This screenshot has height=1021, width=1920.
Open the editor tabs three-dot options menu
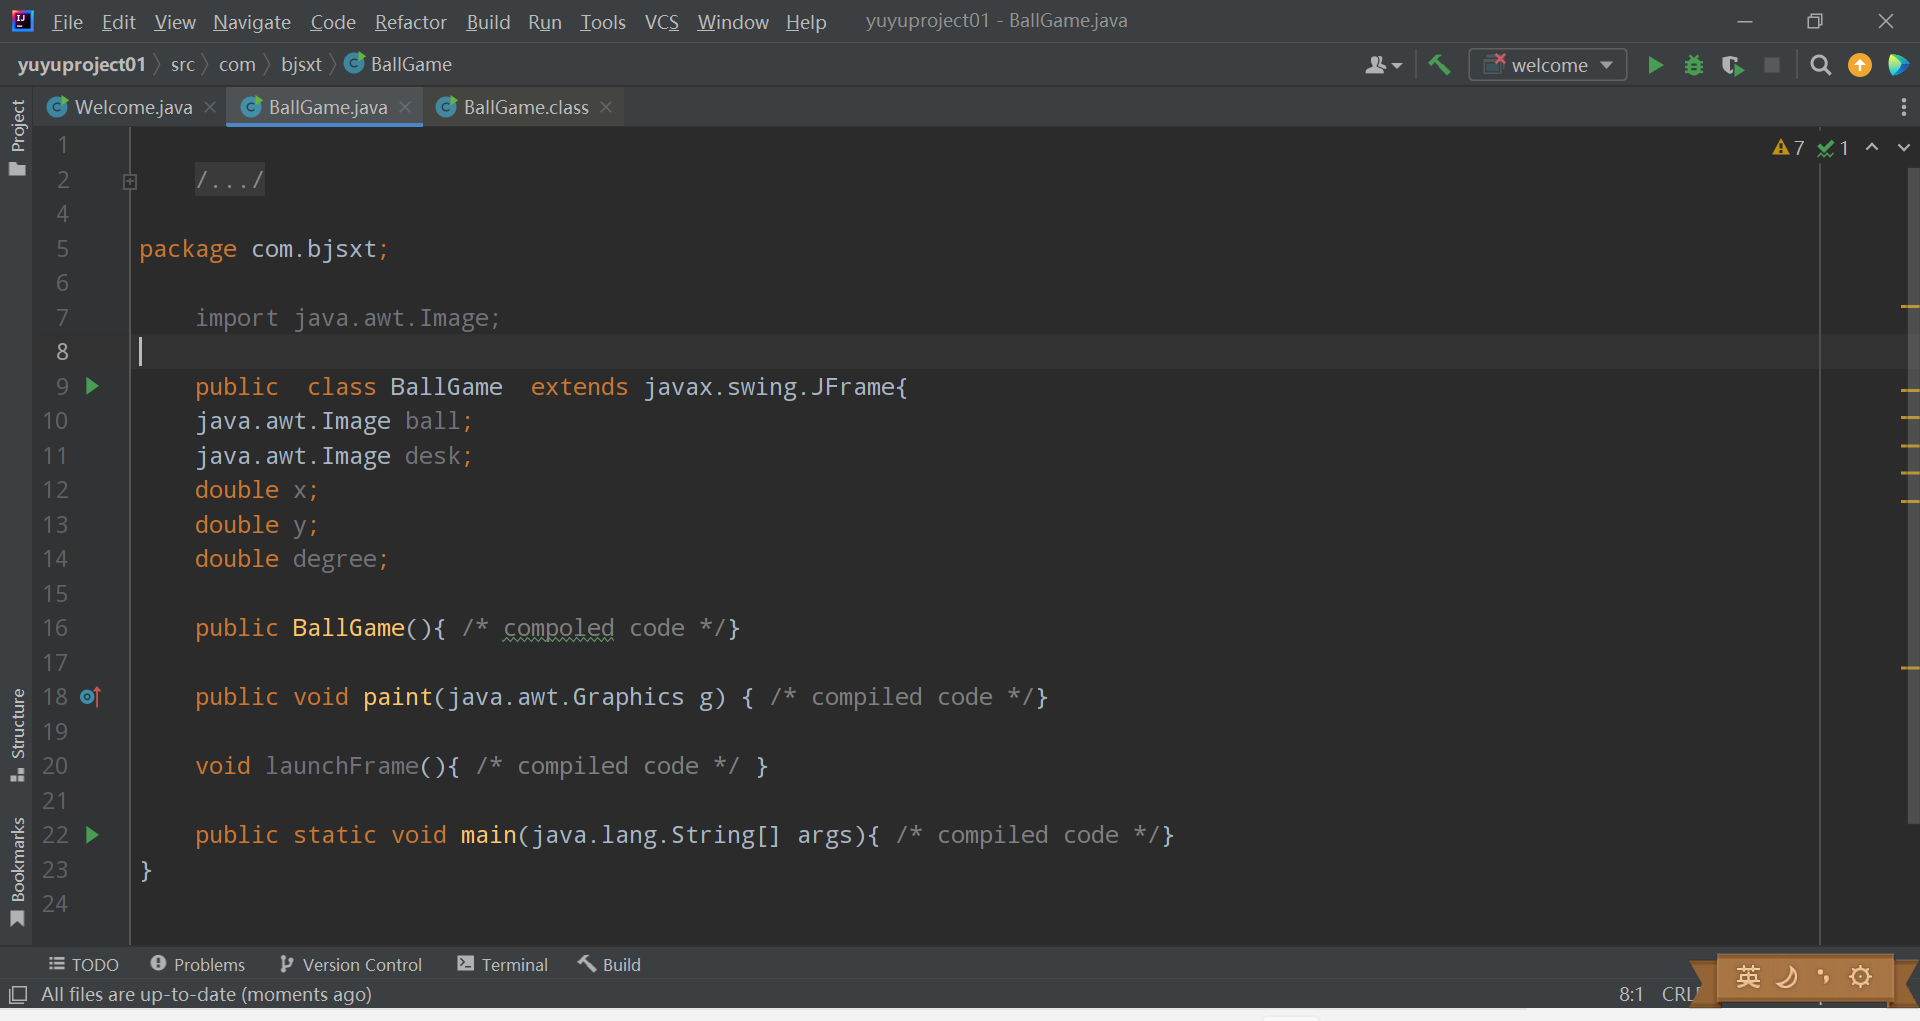pyautogui.click(x=1903, y=107)
